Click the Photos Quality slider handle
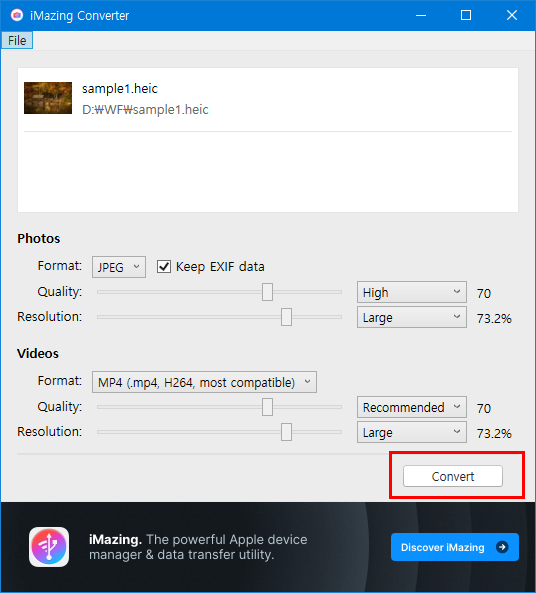The width and height of the screenshot is (536, 593). click(267, 292)
